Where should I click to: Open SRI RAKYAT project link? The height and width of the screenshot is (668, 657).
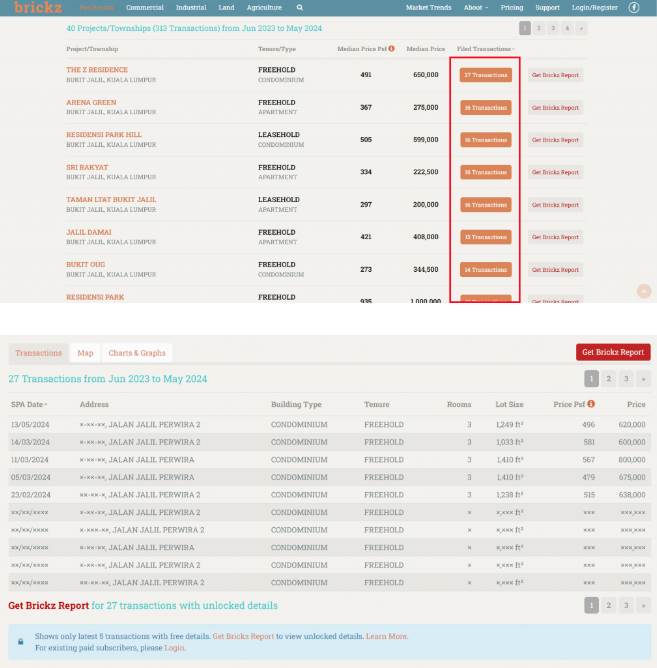87,167
